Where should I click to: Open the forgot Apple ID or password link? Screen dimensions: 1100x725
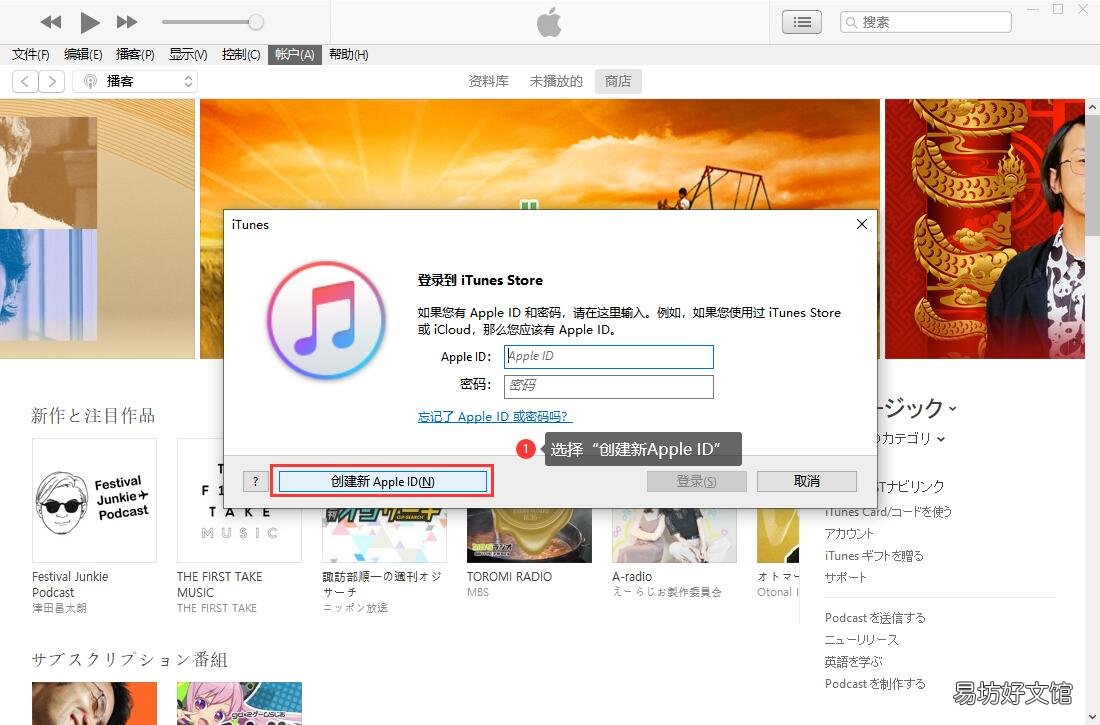[495, 417]
